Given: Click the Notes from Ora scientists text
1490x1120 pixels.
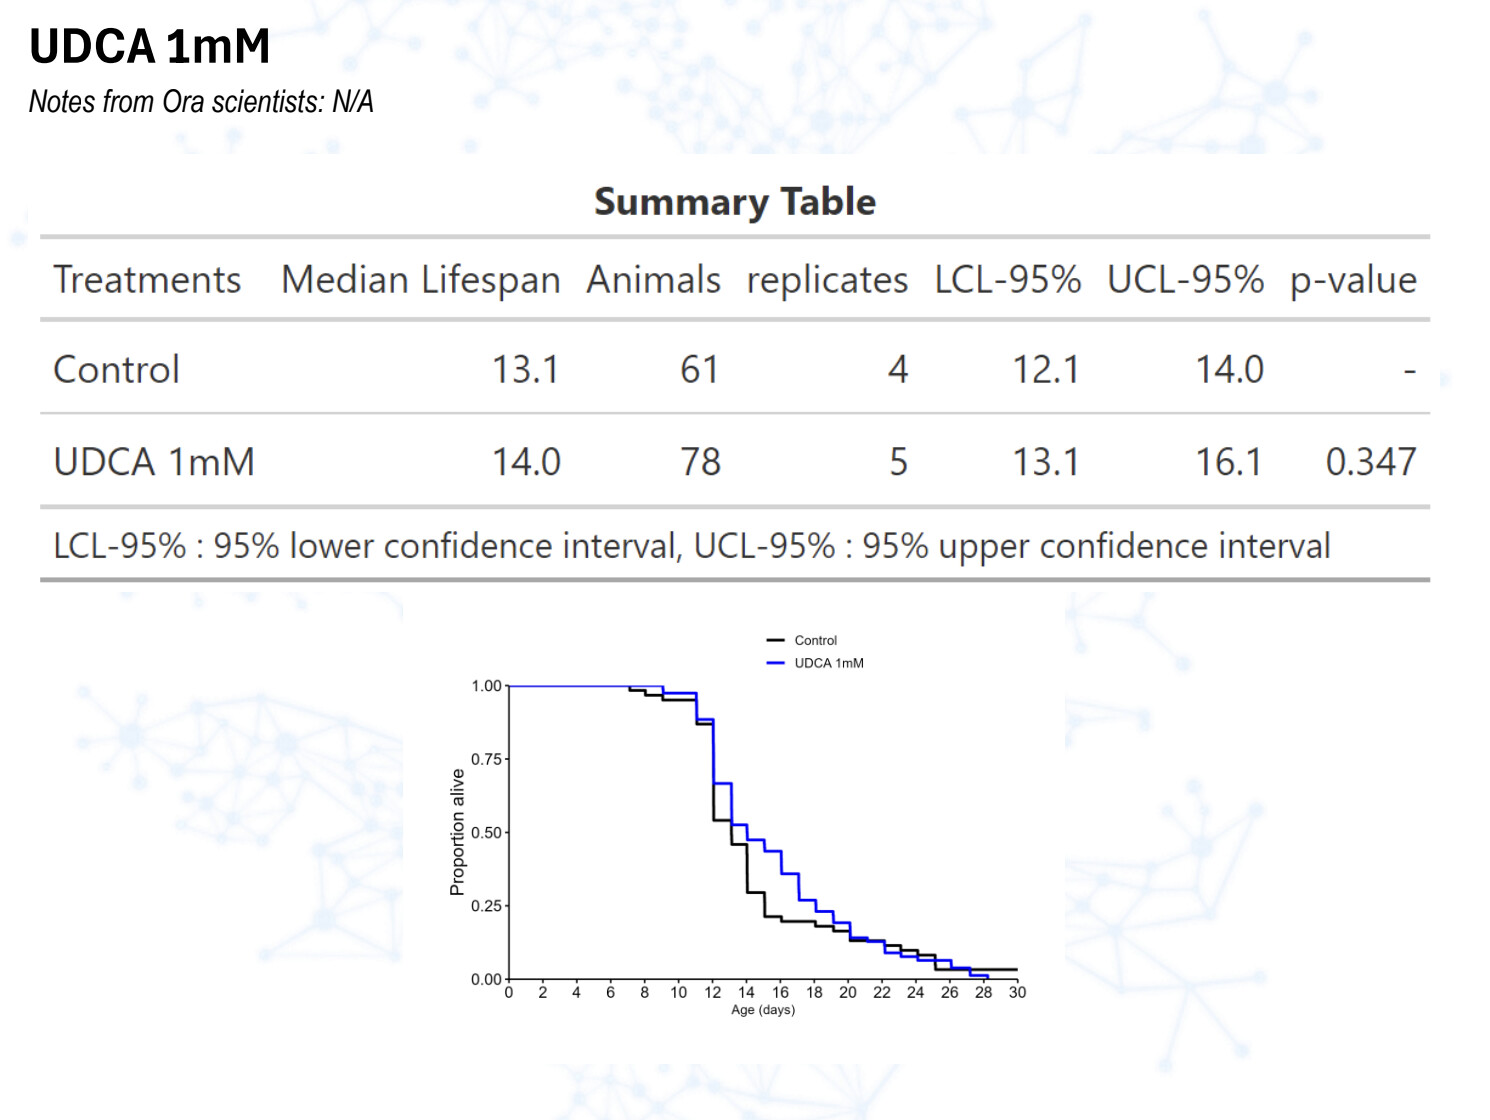Looking at the screenshot, I should 201,102.
